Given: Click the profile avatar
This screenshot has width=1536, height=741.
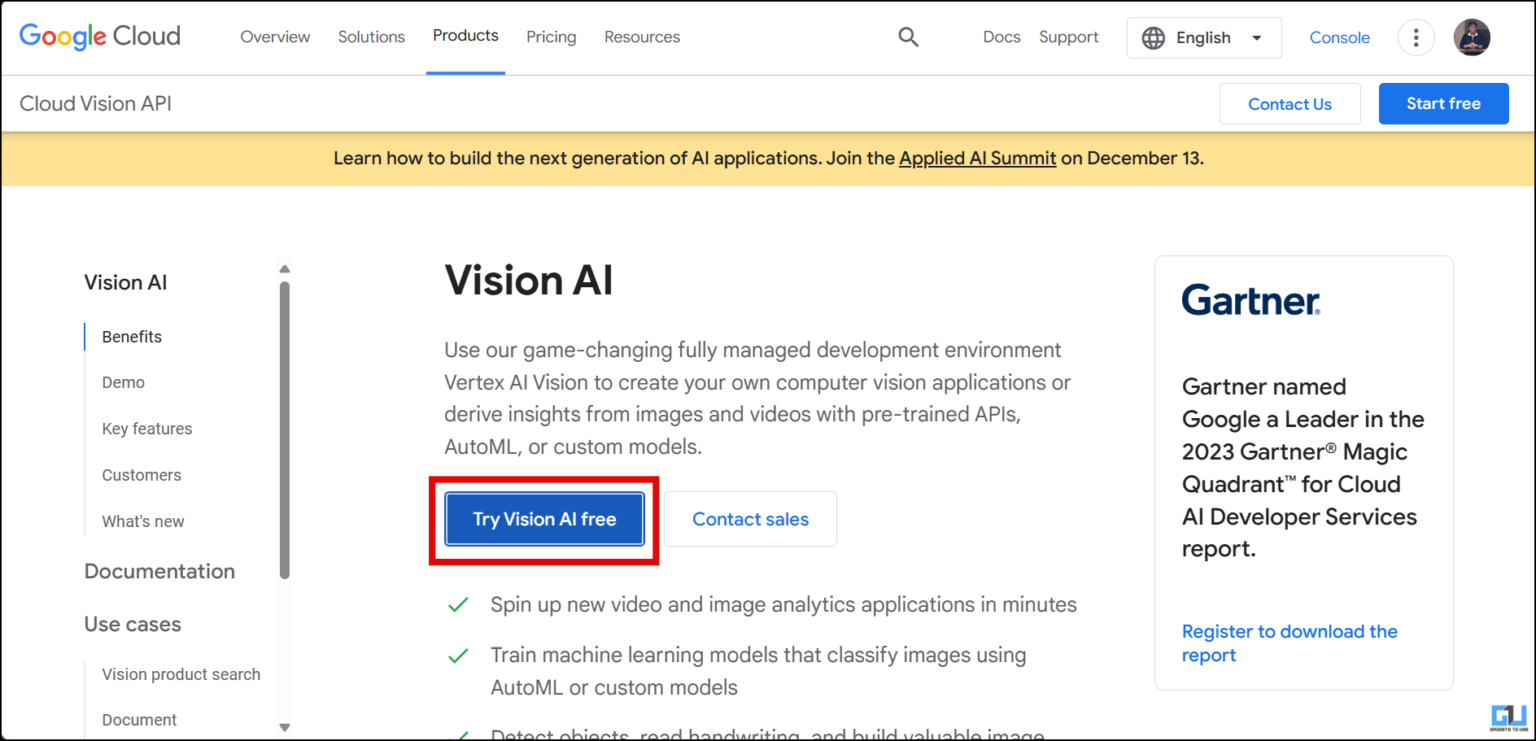Looking at the screenshot, I should click(1472, 37).
